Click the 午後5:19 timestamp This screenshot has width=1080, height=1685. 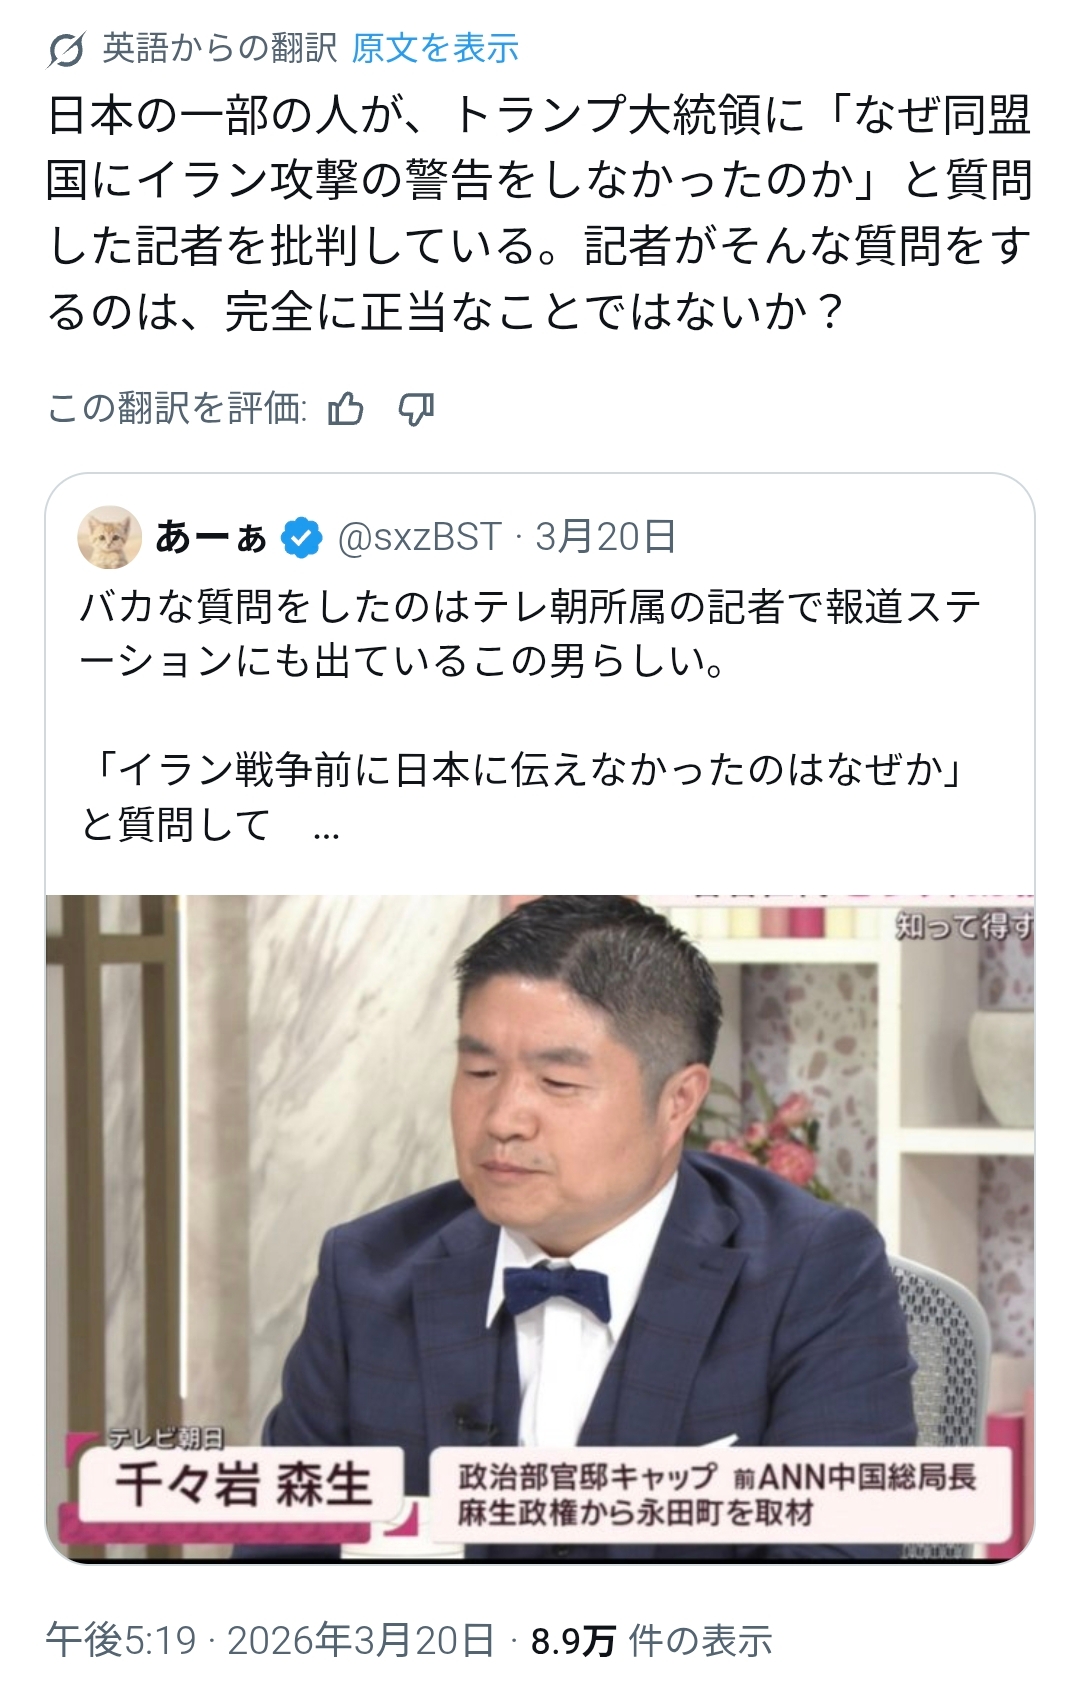tap(121, 1640)
